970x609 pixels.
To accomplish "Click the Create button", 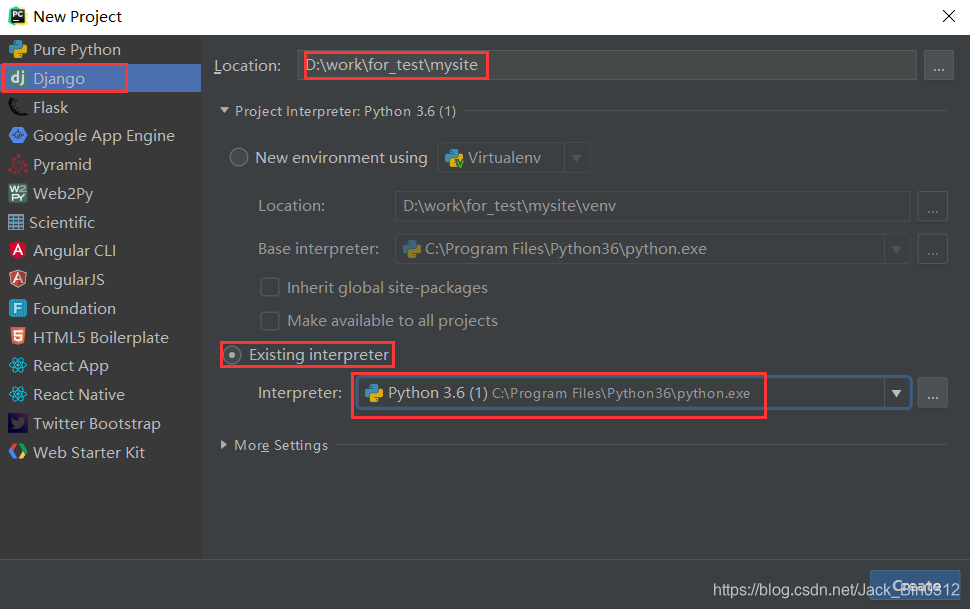I will 915,586.
